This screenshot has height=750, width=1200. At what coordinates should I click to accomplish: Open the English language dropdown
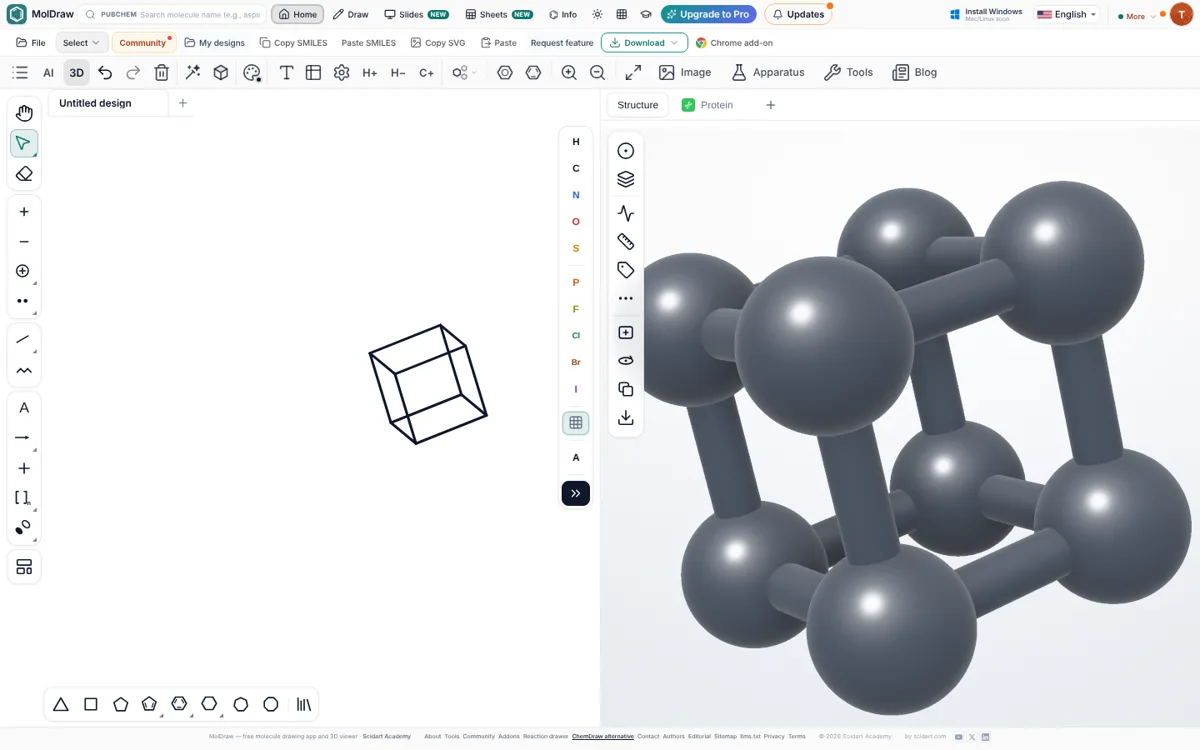(1067, 15)
